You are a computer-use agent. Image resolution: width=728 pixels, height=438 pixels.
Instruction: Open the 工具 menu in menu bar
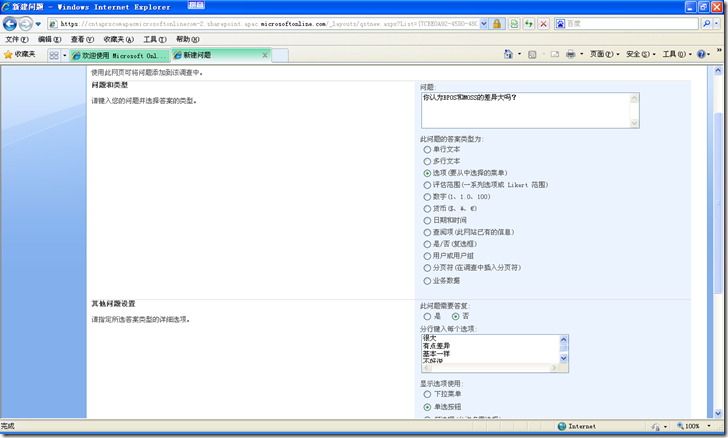point(155,39)
